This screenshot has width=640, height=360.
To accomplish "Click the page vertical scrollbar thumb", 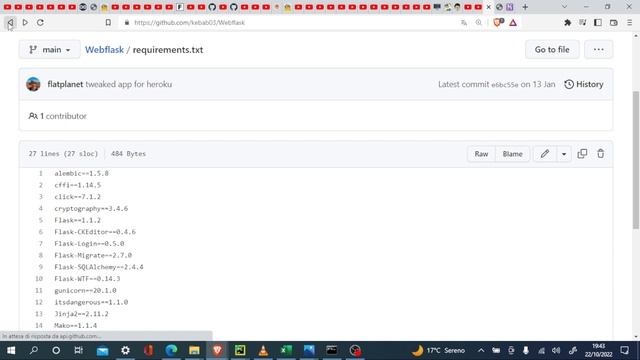I will click(x=636, y=160).
